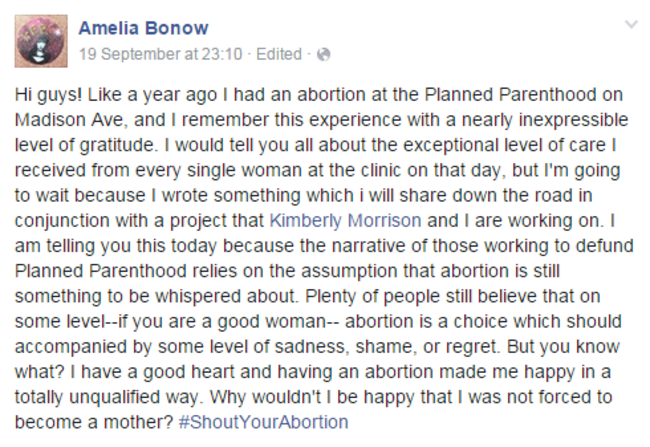Open the post options chevron menu
This screenshot has height=447, width=650.
[631, 24]
